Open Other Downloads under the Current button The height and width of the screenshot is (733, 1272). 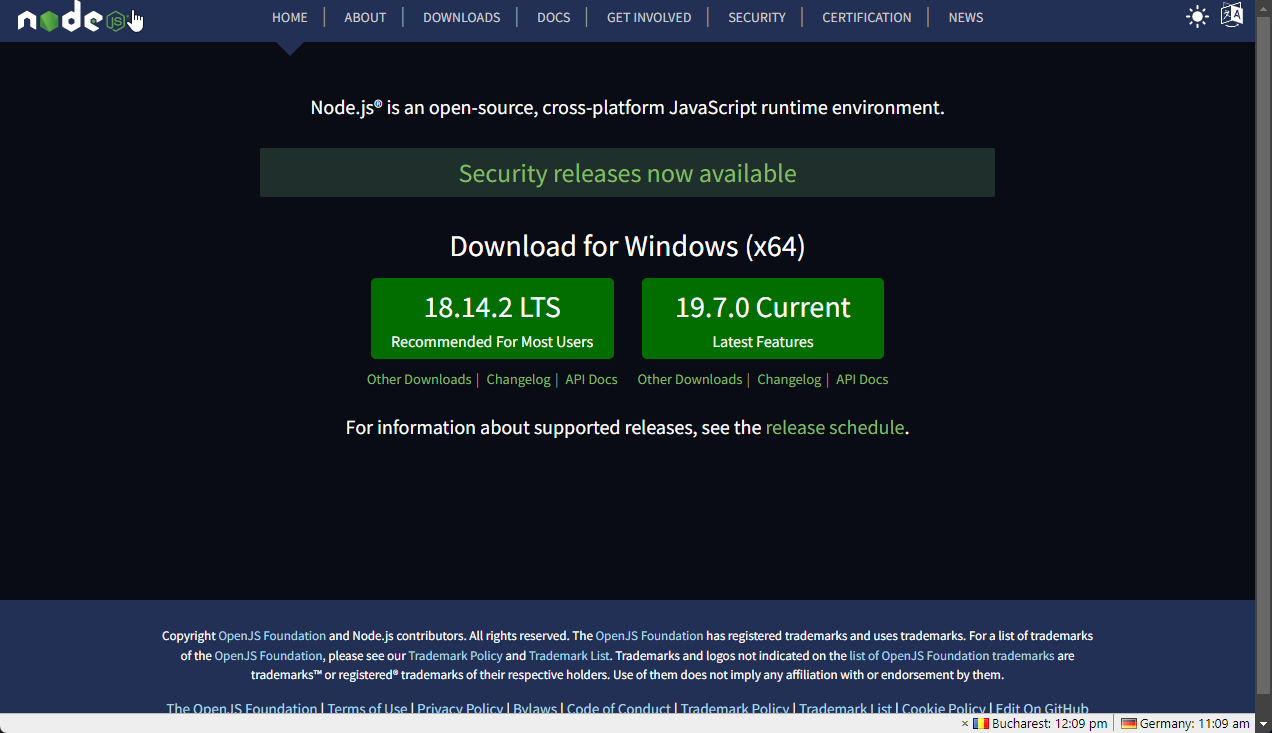(690, 380)
